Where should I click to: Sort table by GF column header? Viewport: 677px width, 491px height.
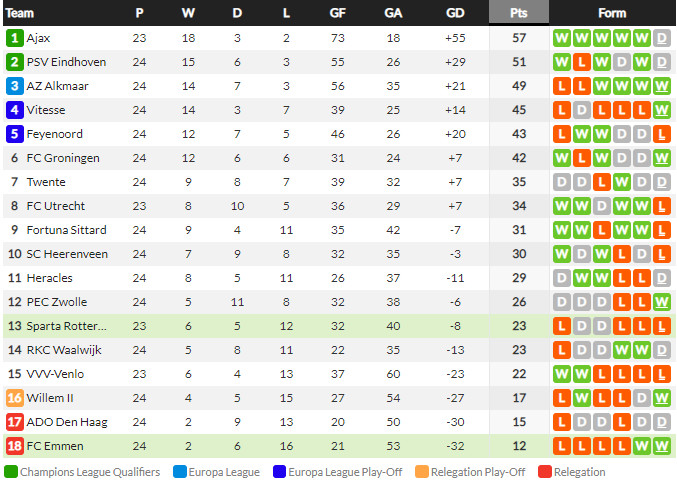[x=338, y=13]
